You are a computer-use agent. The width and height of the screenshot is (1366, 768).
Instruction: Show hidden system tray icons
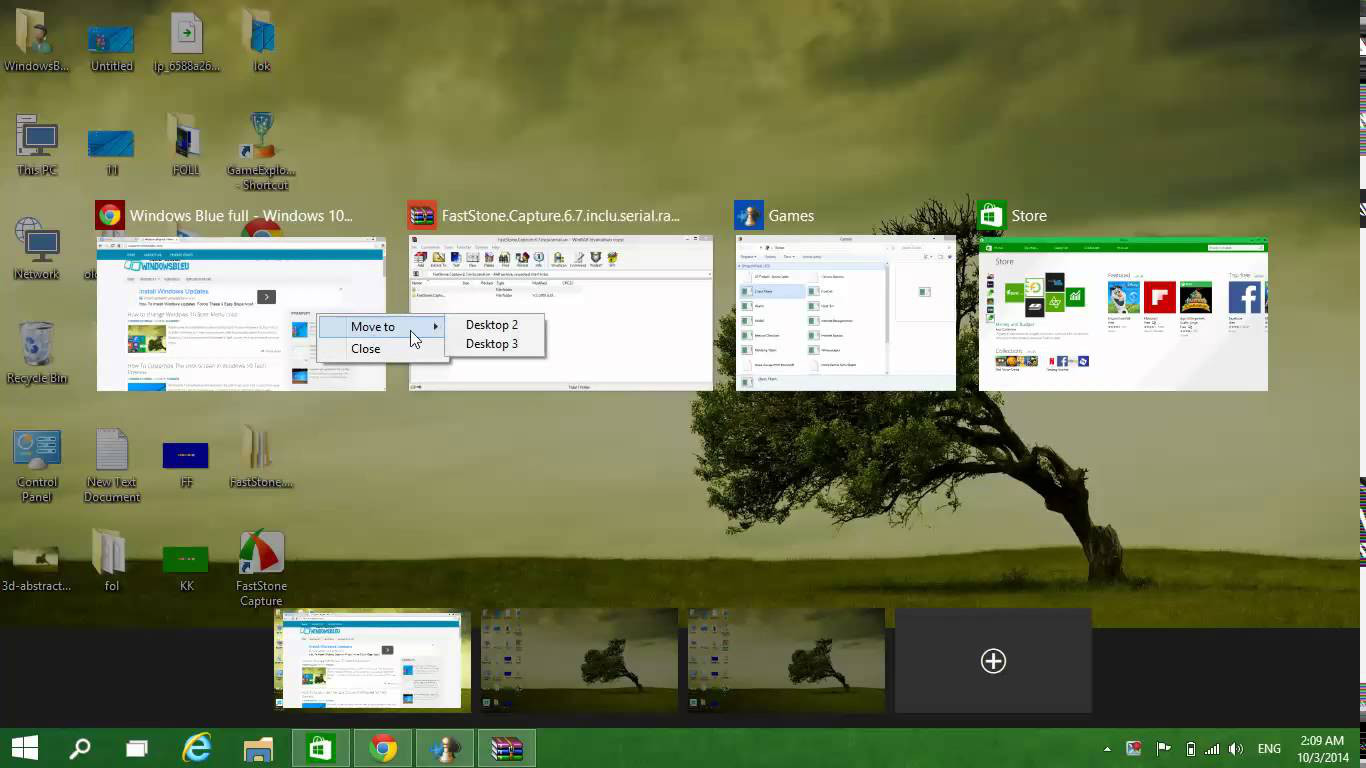click(x=1107, y=749)
